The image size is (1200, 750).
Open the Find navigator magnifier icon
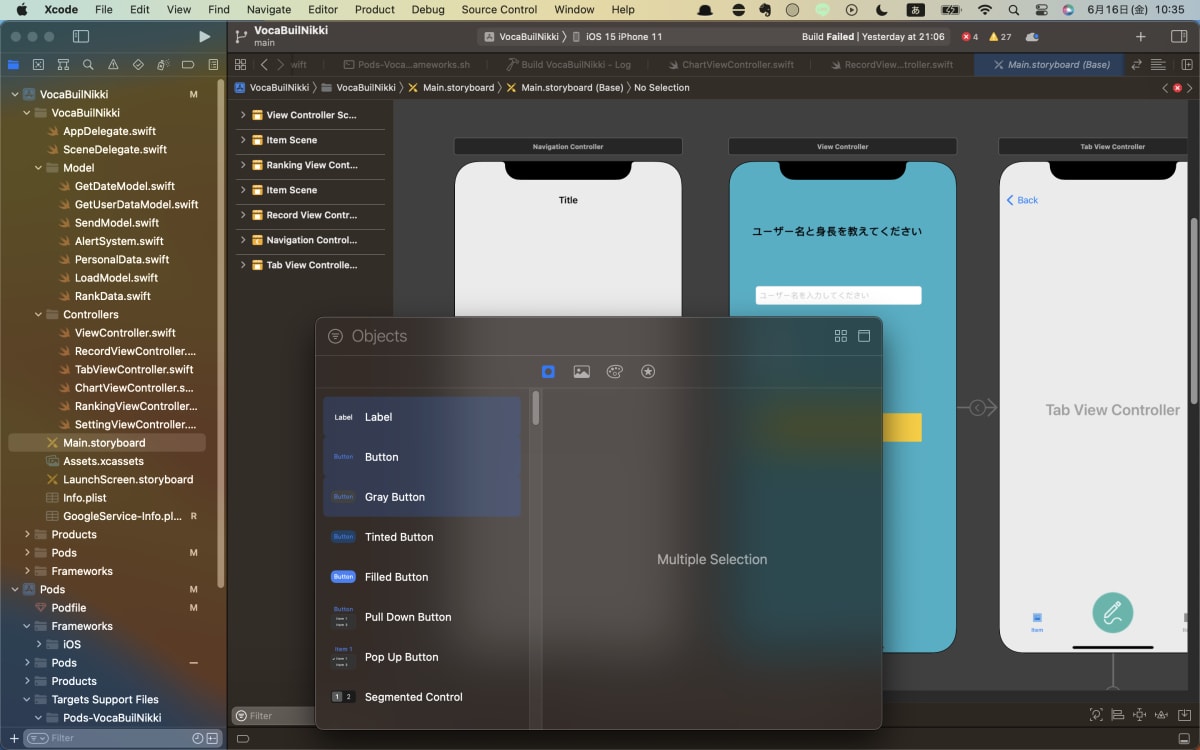tap(88, 64)
